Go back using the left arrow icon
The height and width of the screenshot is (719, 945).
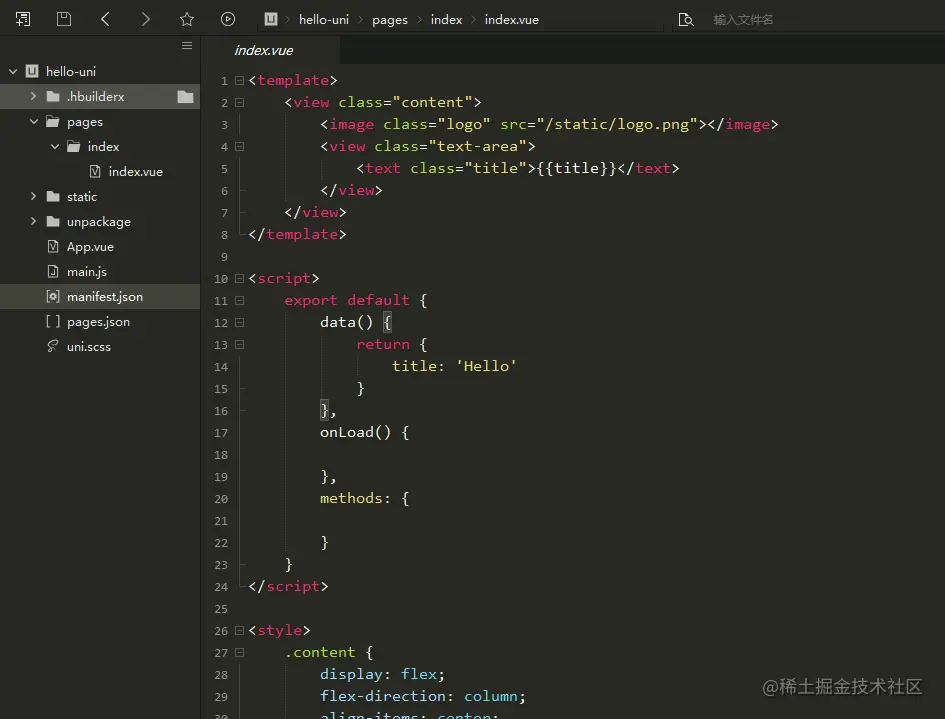tap(105, 19)
